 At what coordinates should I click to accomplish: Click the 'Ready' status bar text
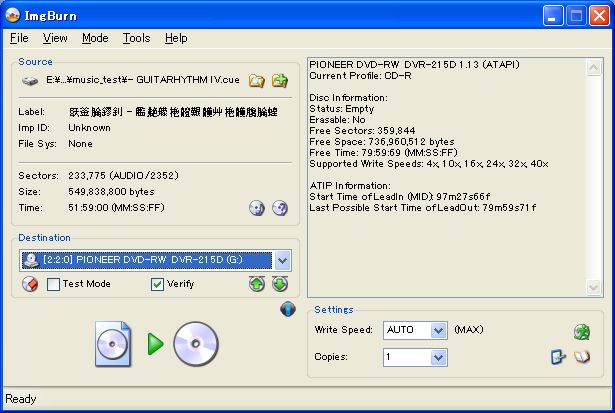20,399
